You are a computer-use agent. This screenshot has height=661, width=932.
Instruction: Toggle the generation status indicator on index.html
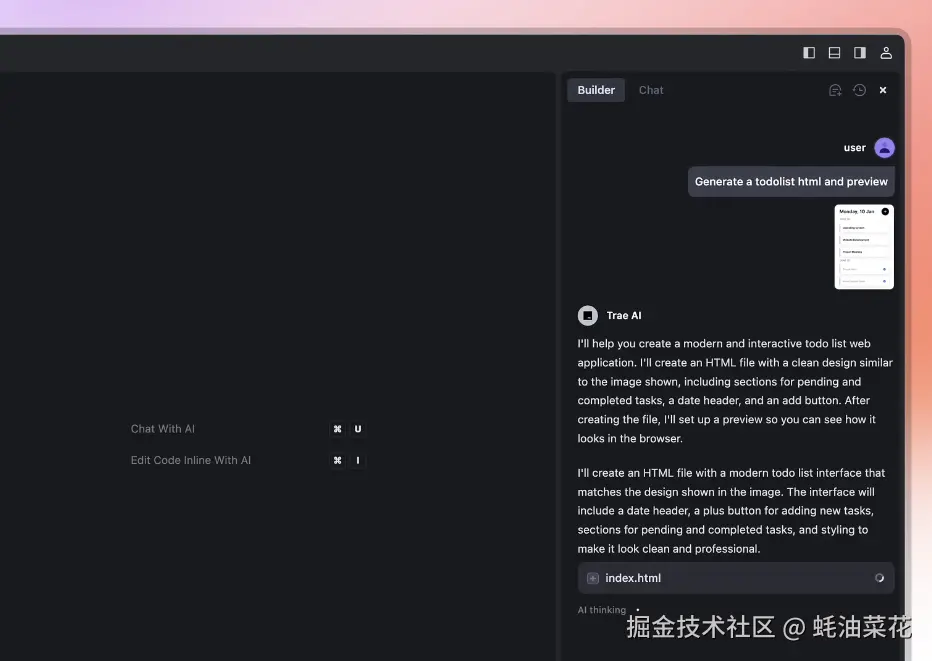point(879,578)
